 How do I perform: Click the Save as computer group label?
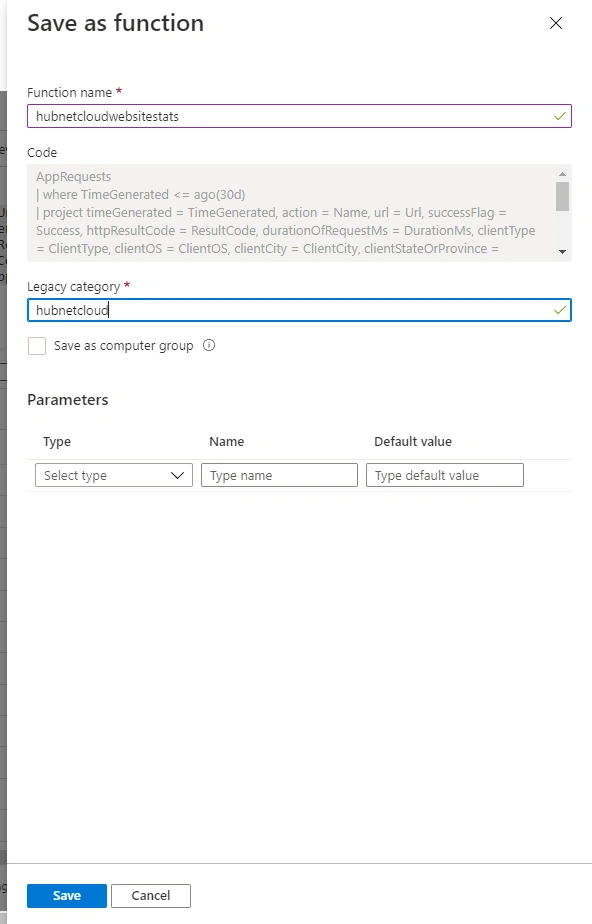(124, 346)
